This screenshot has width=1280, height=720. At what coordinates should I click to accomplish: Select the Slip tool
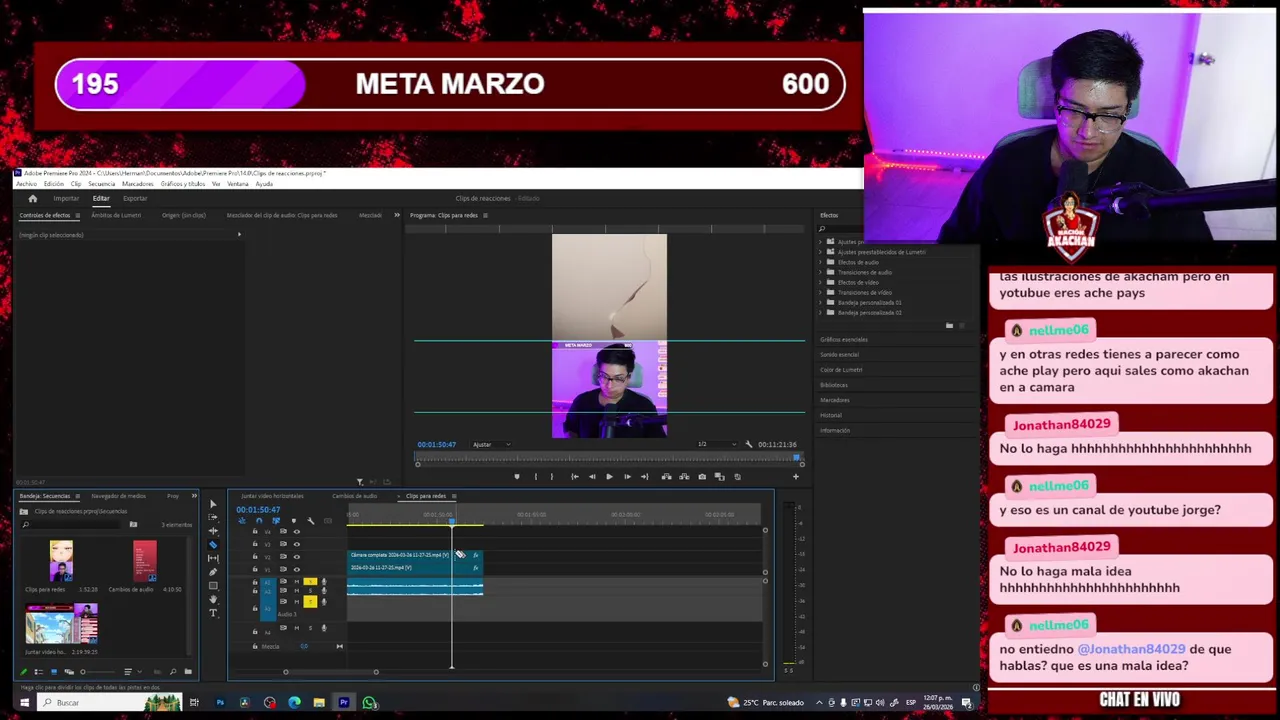213,558
